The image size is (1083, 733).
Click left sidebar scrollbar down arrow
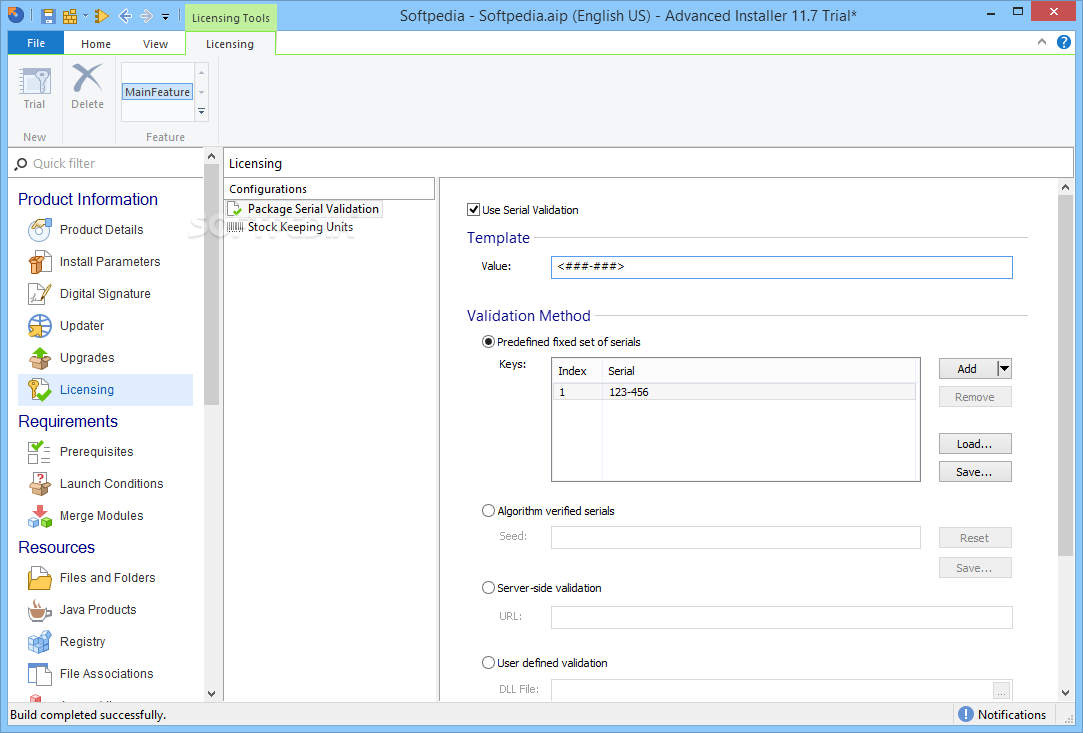click(211, 694)
